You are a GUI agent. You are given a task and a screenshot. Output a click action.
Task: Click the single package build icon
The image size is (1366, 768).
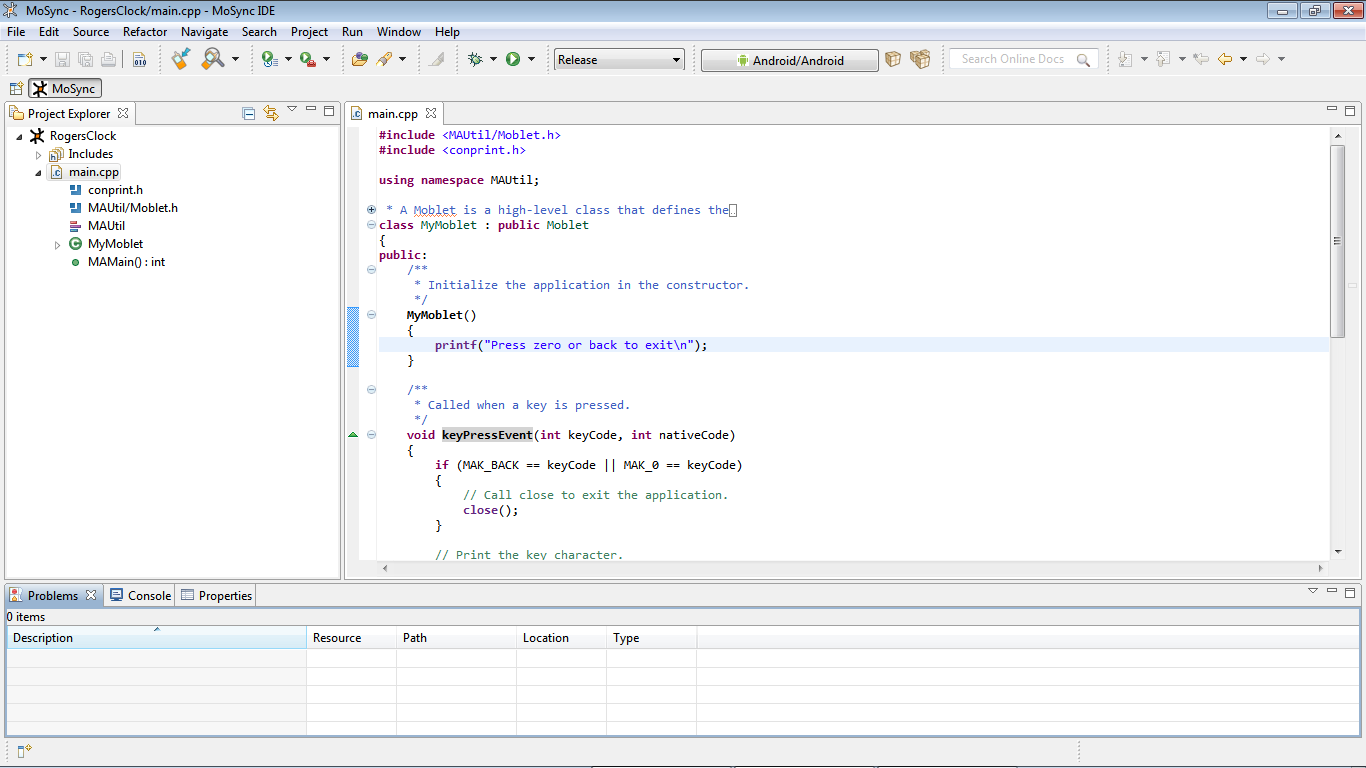[893, 60]
